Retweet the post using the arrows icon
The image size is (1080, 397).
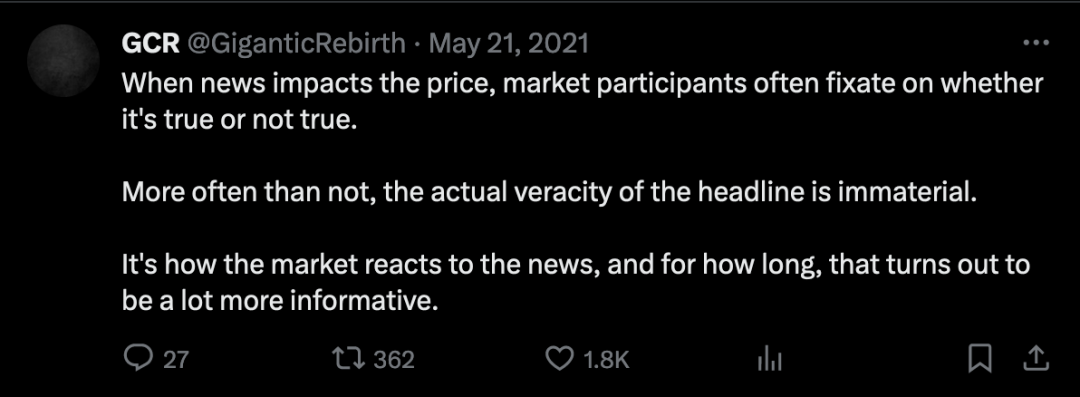tap(348, 358)
